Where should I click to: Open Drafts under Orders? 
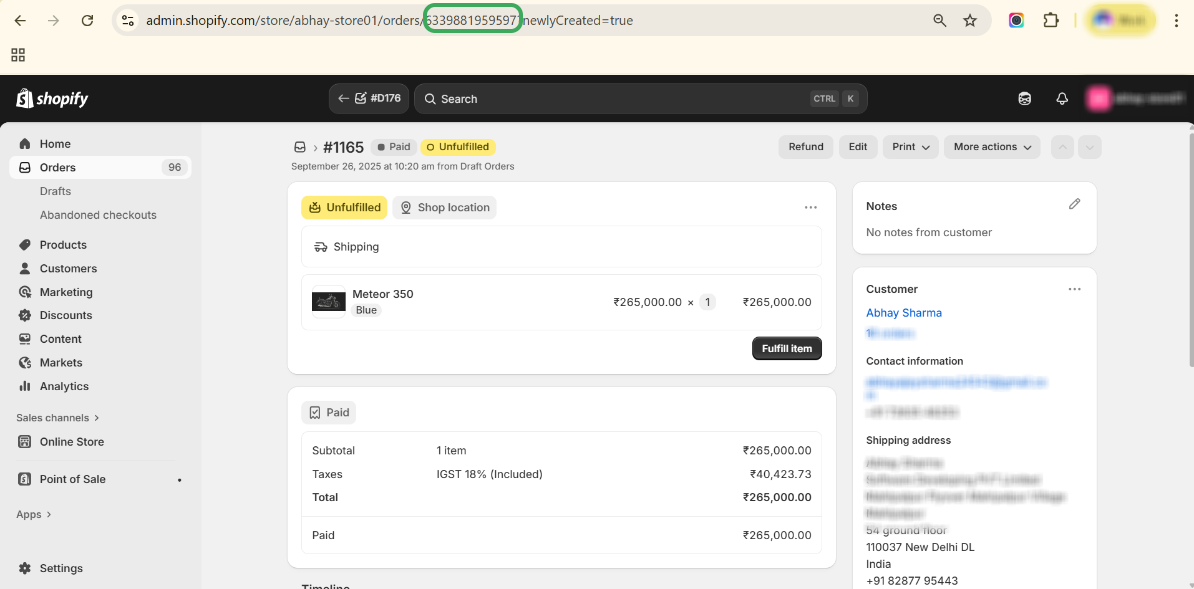55,191
